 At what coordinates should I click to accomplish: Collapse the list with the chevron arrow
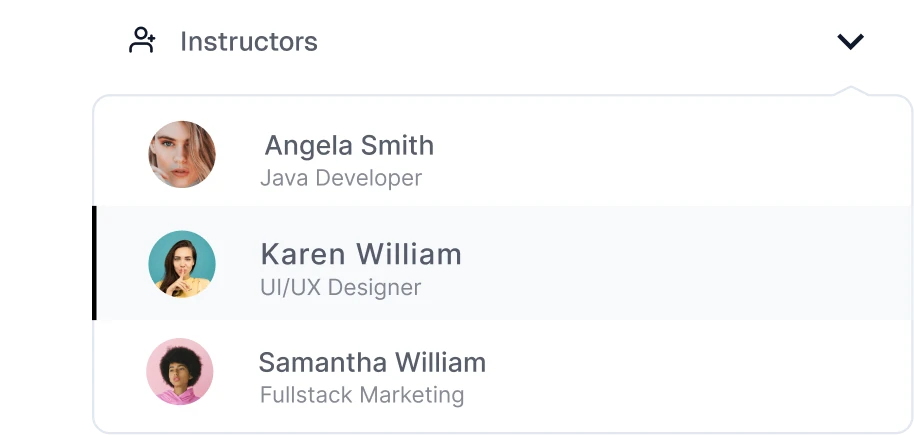coord(850,41)
